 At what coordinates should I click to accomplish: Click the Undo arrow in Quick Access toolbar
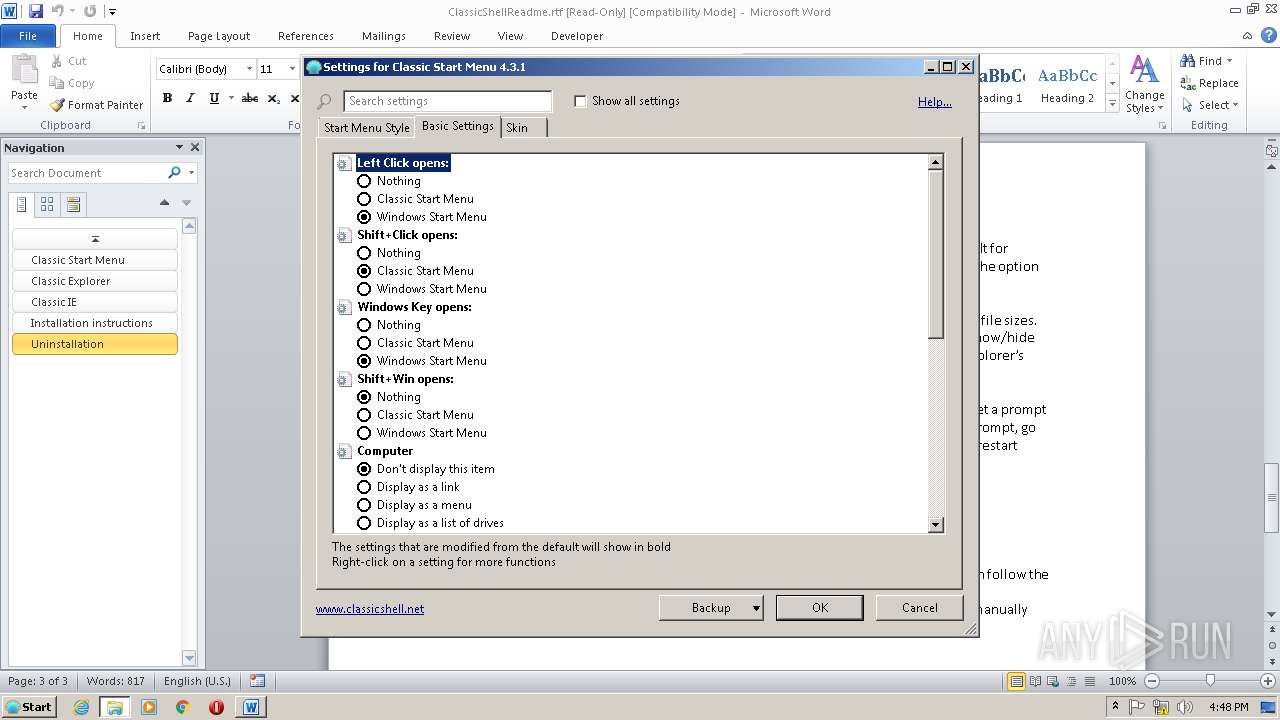[58, 11]
